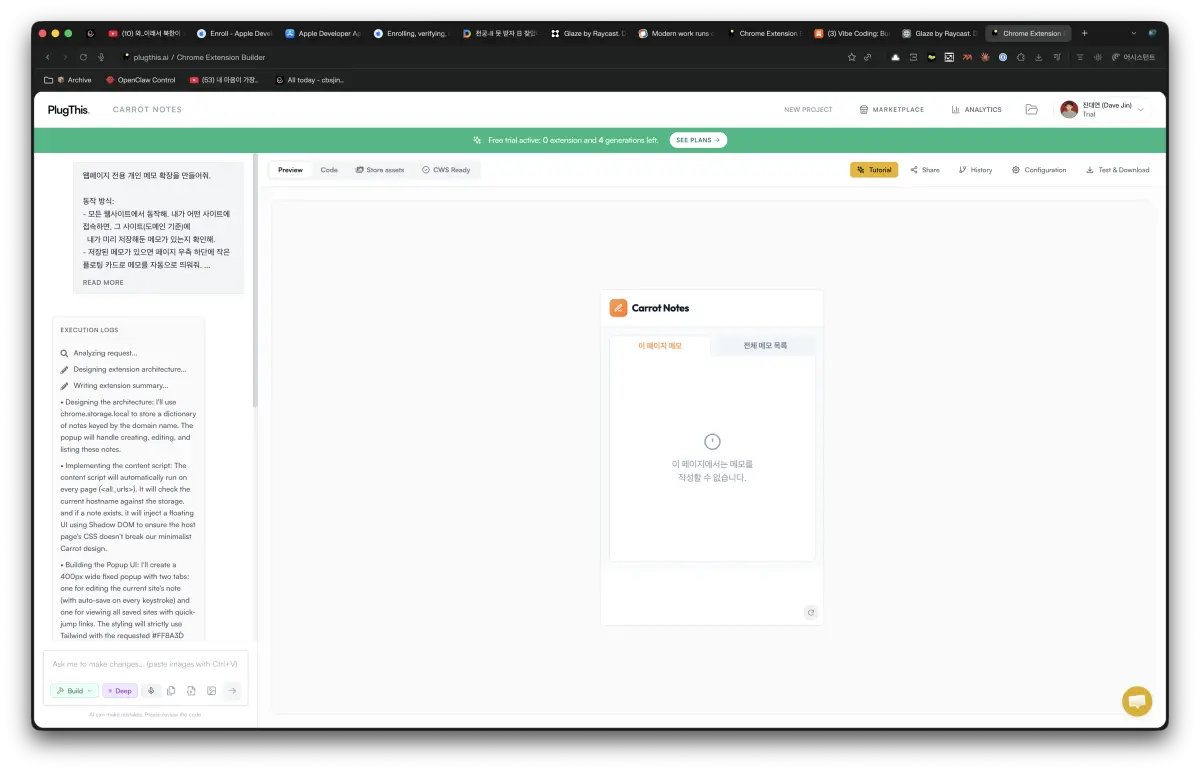Go back using the browser back arrow

pos(47,57)
